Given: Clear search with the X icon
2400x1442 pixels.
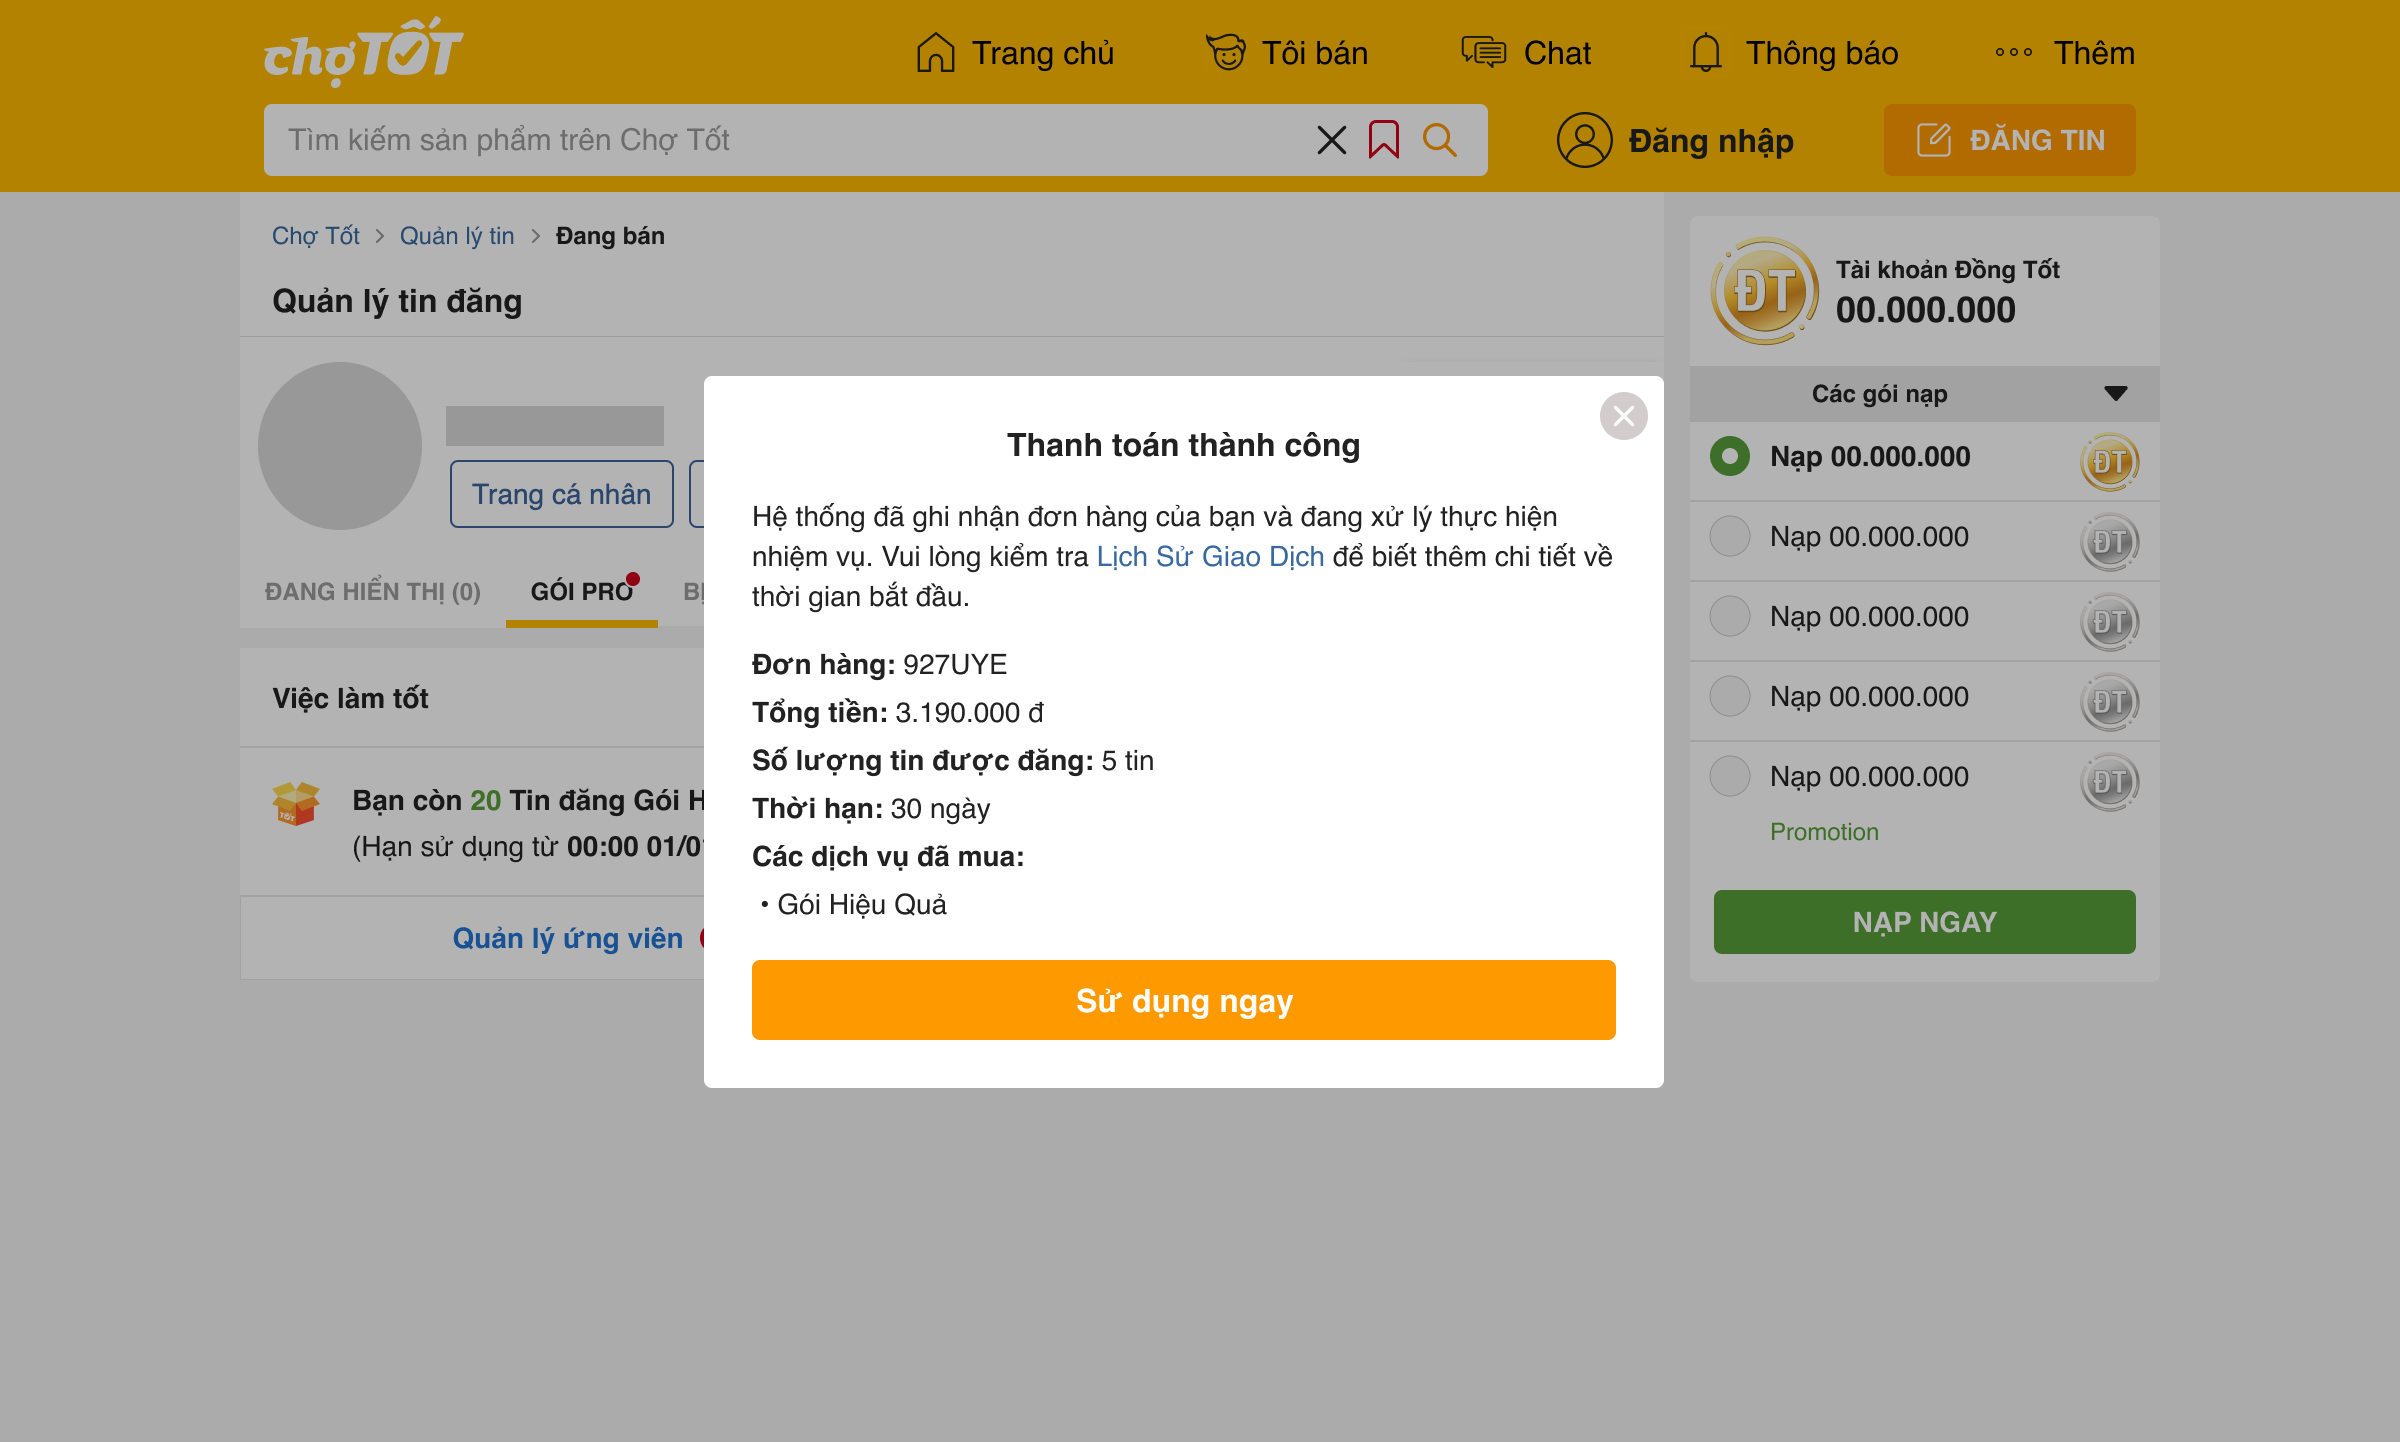Looking at the screenshot, I should 1331,140.
